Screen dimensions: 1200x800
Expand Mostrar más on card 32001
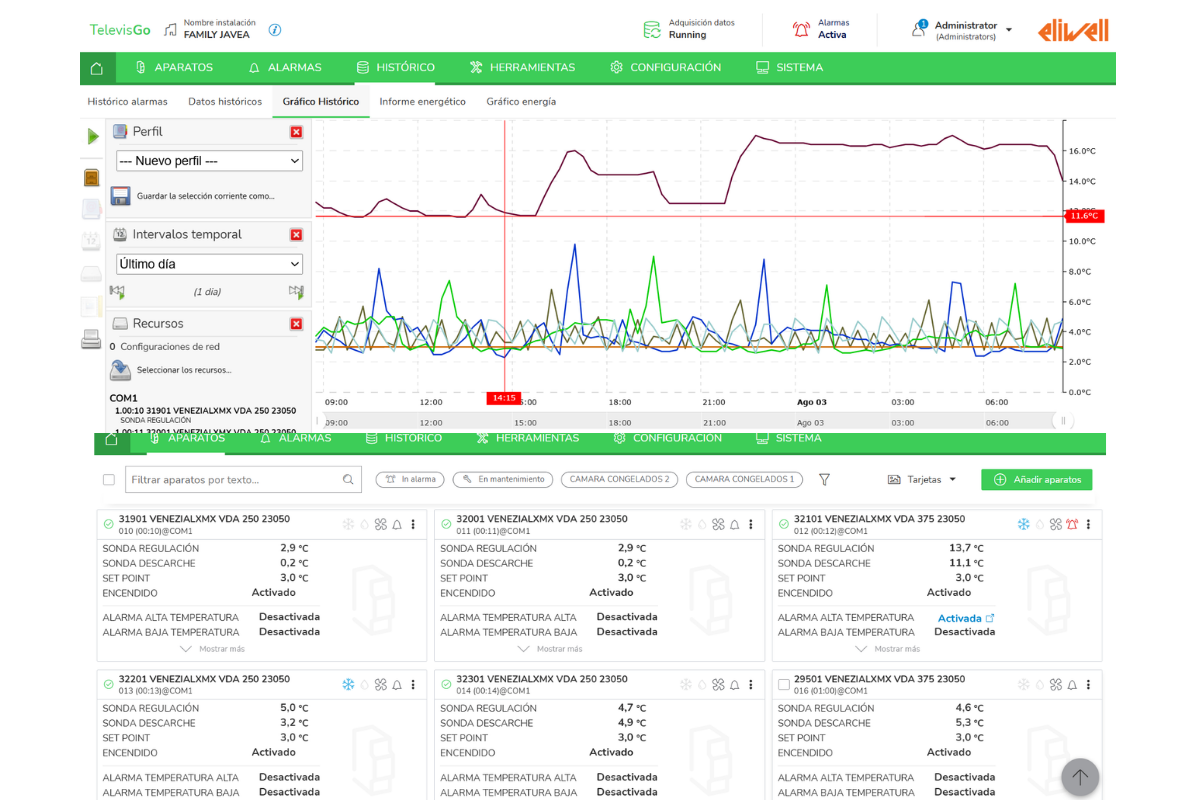click(x=550, y=649)
